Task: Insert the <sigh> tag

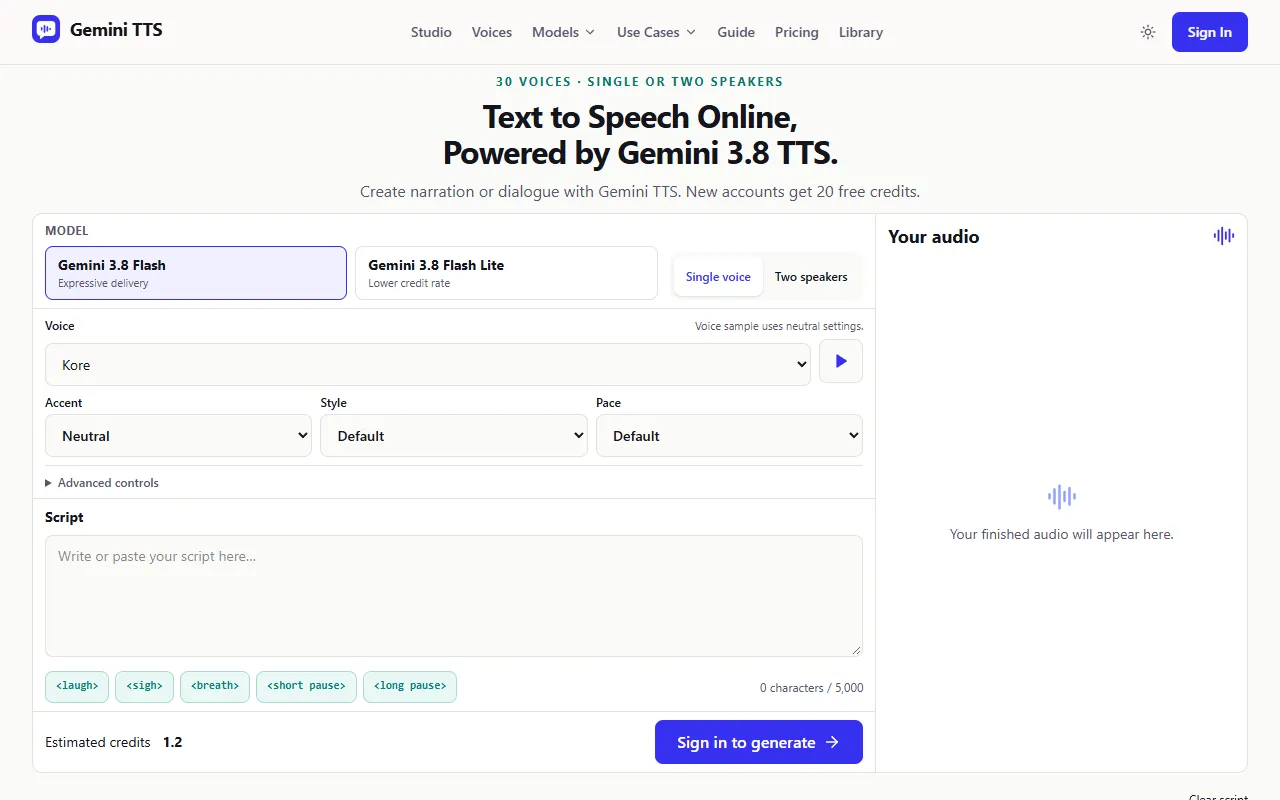Action: [145, 686]
